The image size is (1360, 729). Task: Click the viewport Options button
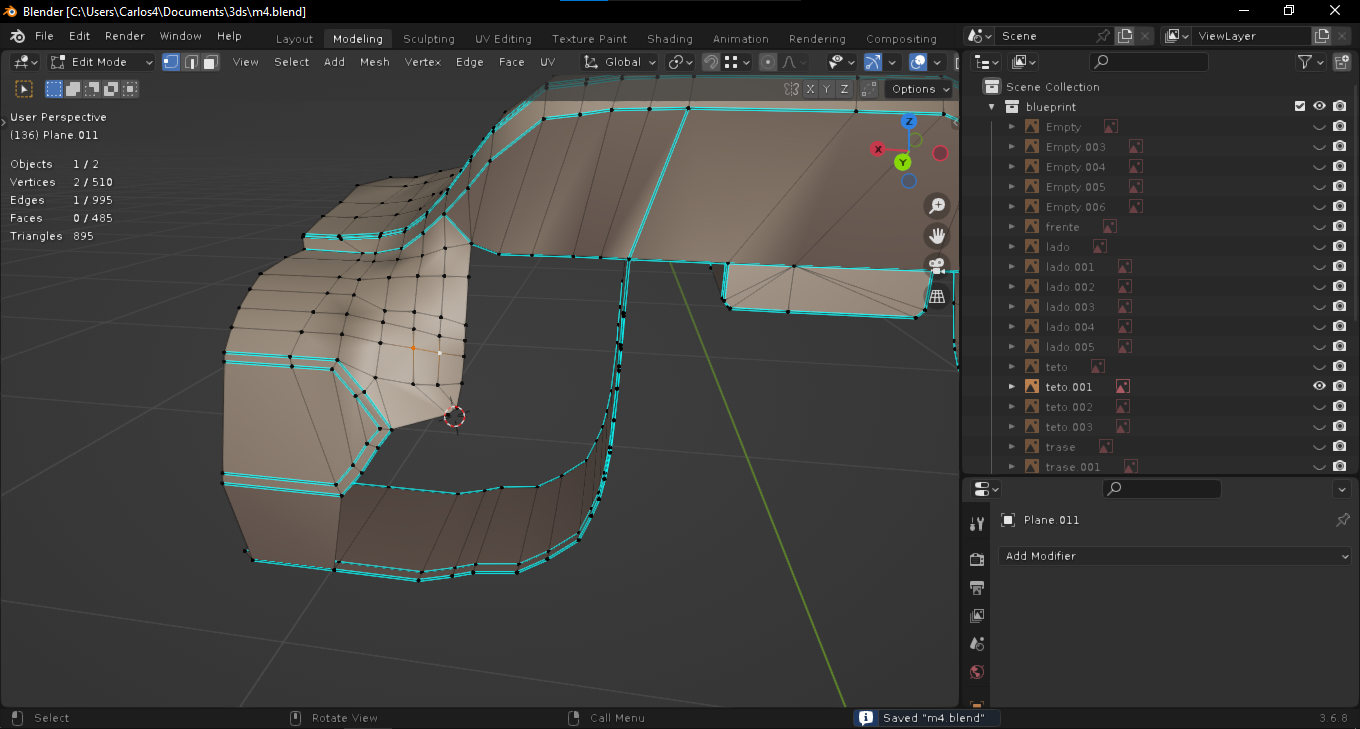click(919, 89)
